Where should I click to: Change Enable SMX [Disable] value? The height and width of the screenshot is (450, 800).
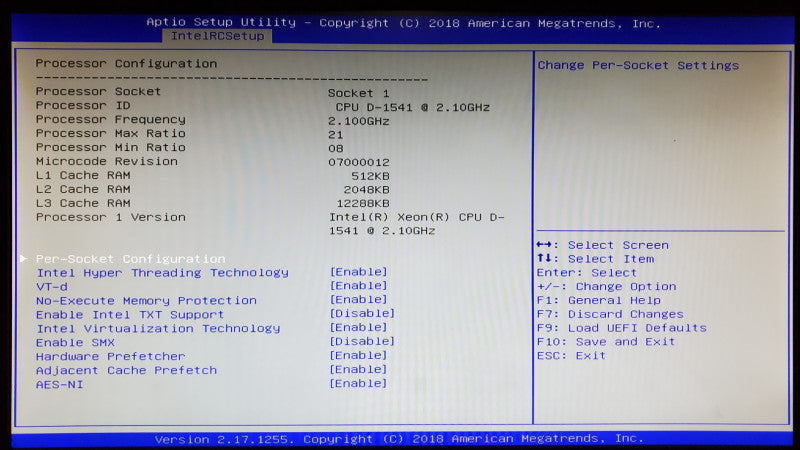[362, 341]
